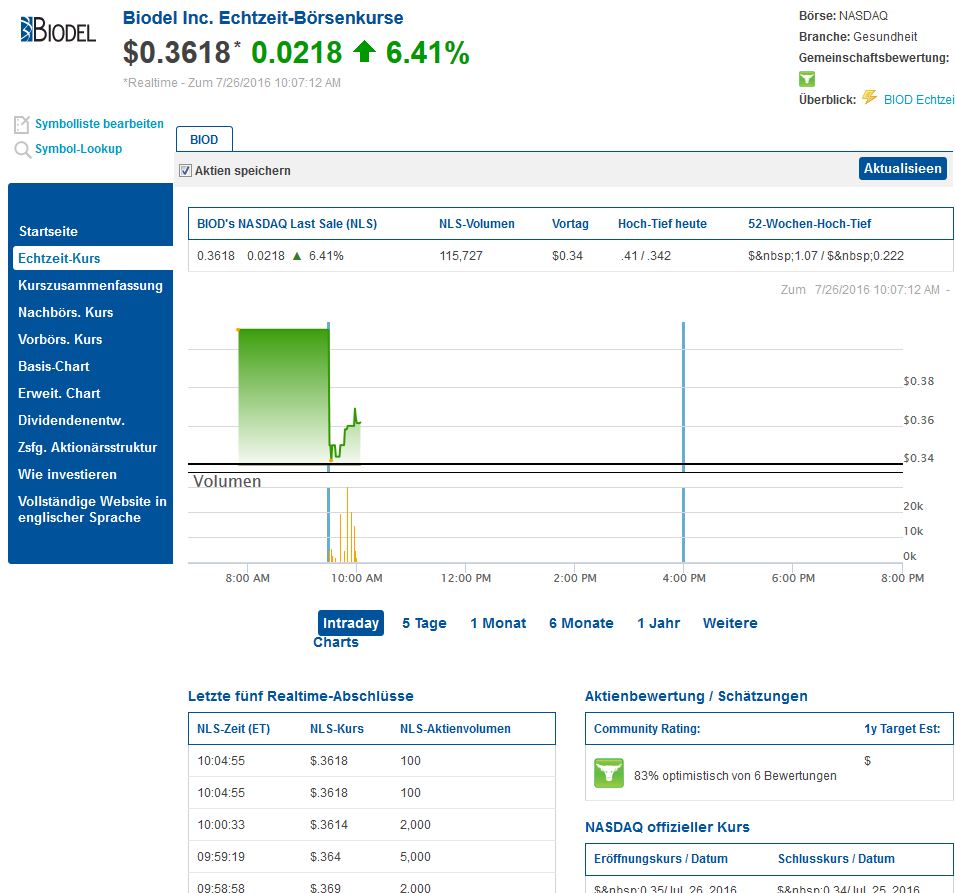This screenshot has width=955, height=893.
Task: Open Nachbörs. Kurs in sidebar
Action: (x=66, y=312)
